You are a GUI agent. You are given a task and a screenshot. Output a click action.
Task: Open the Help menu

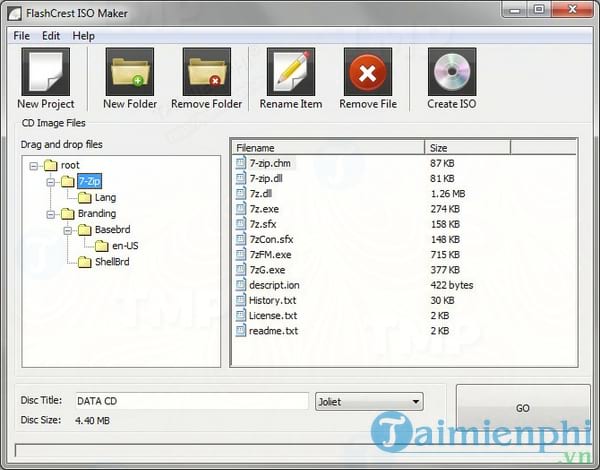coord(84,36)
